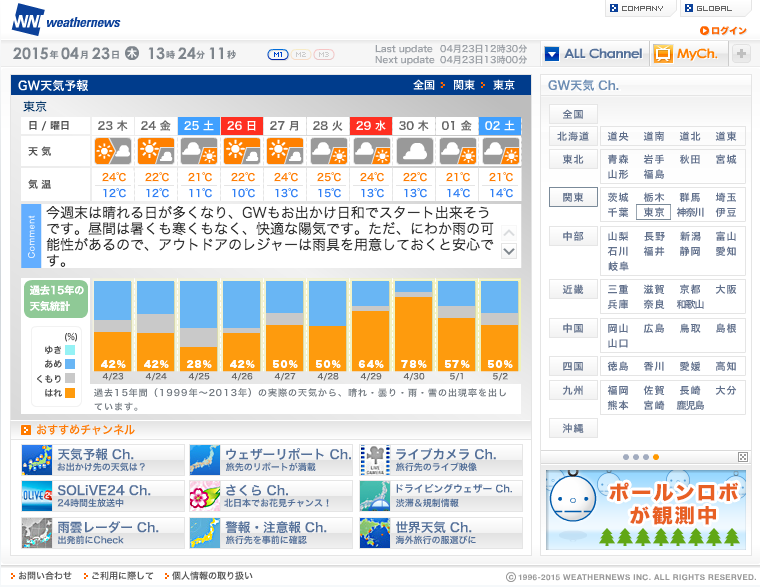Click the orange はれ legend swatch

pos(70,393)
